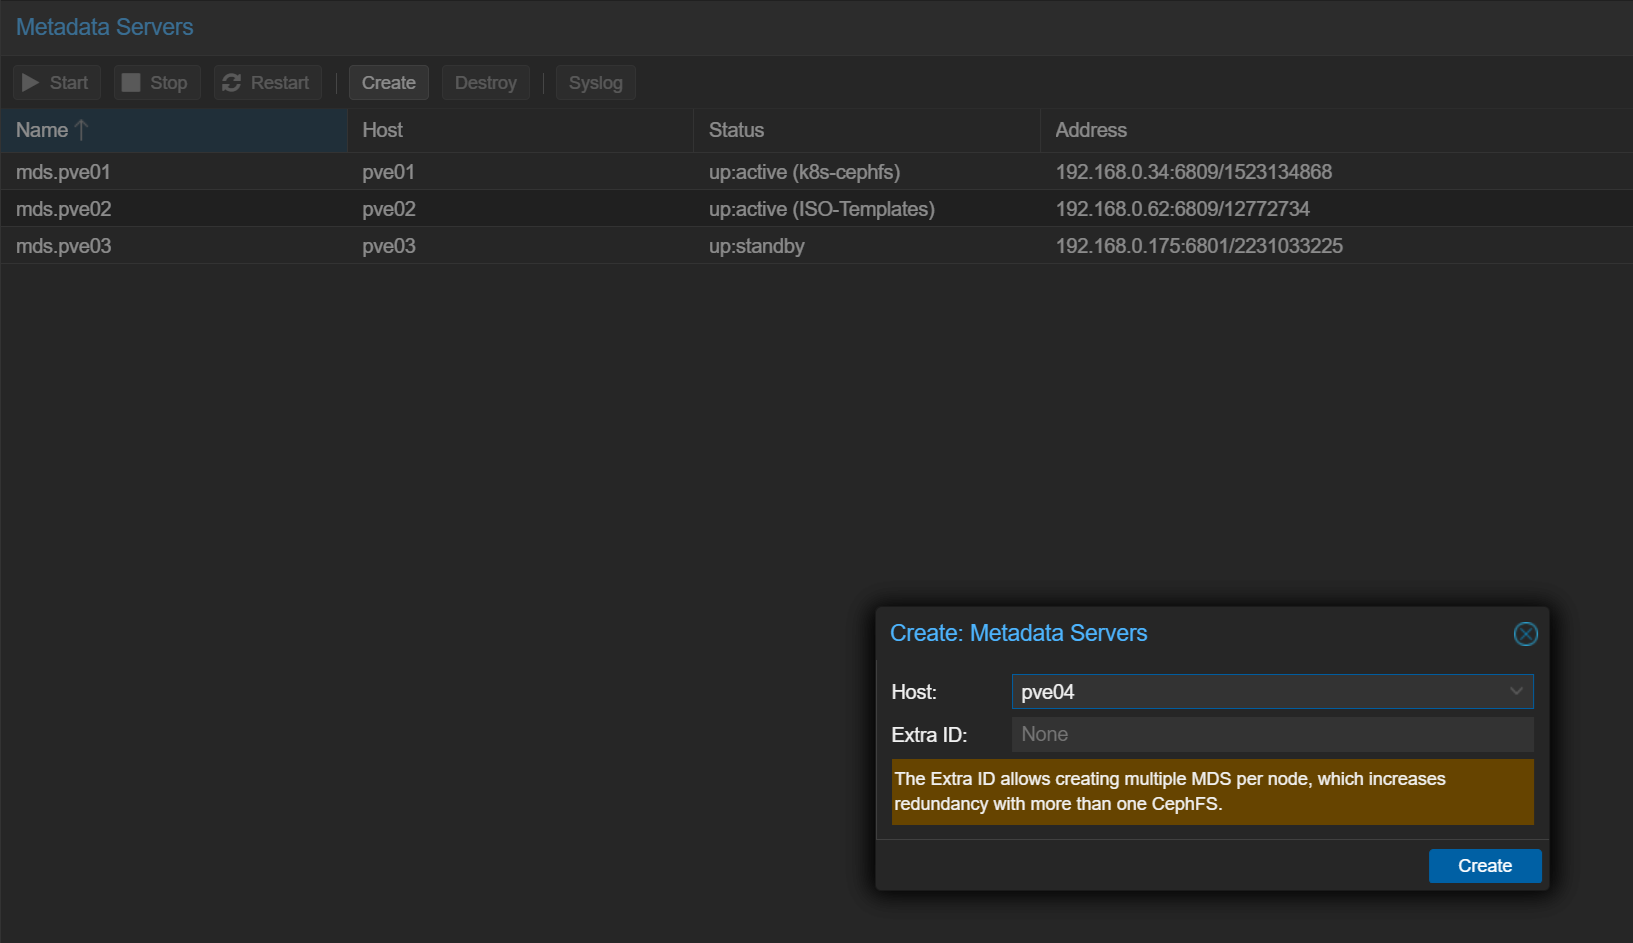Image resolution: width=1633 pixels, height=943 pixels.
Task: Sort by Name column header
Action: (174, 130)
